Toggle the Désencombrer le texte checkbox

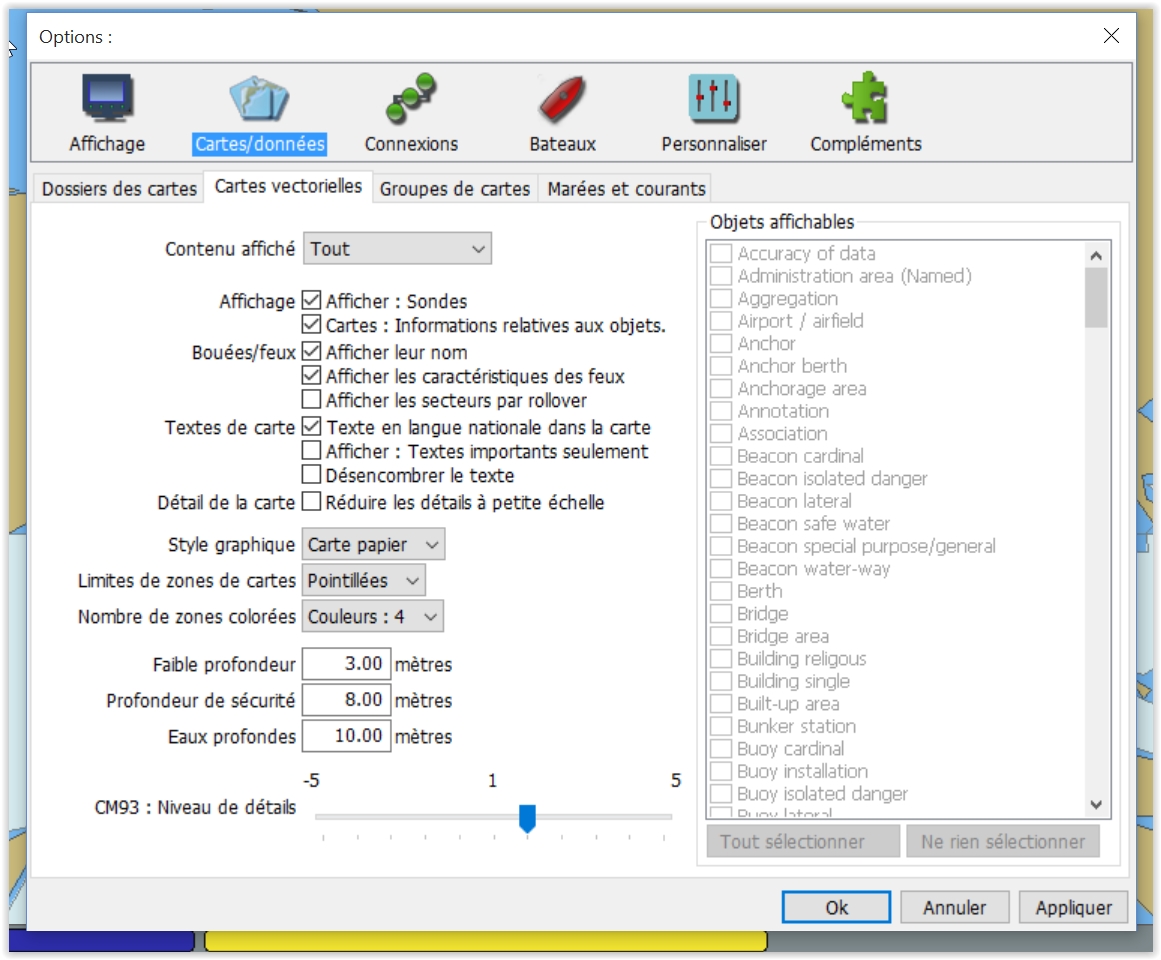coord(311,475)
